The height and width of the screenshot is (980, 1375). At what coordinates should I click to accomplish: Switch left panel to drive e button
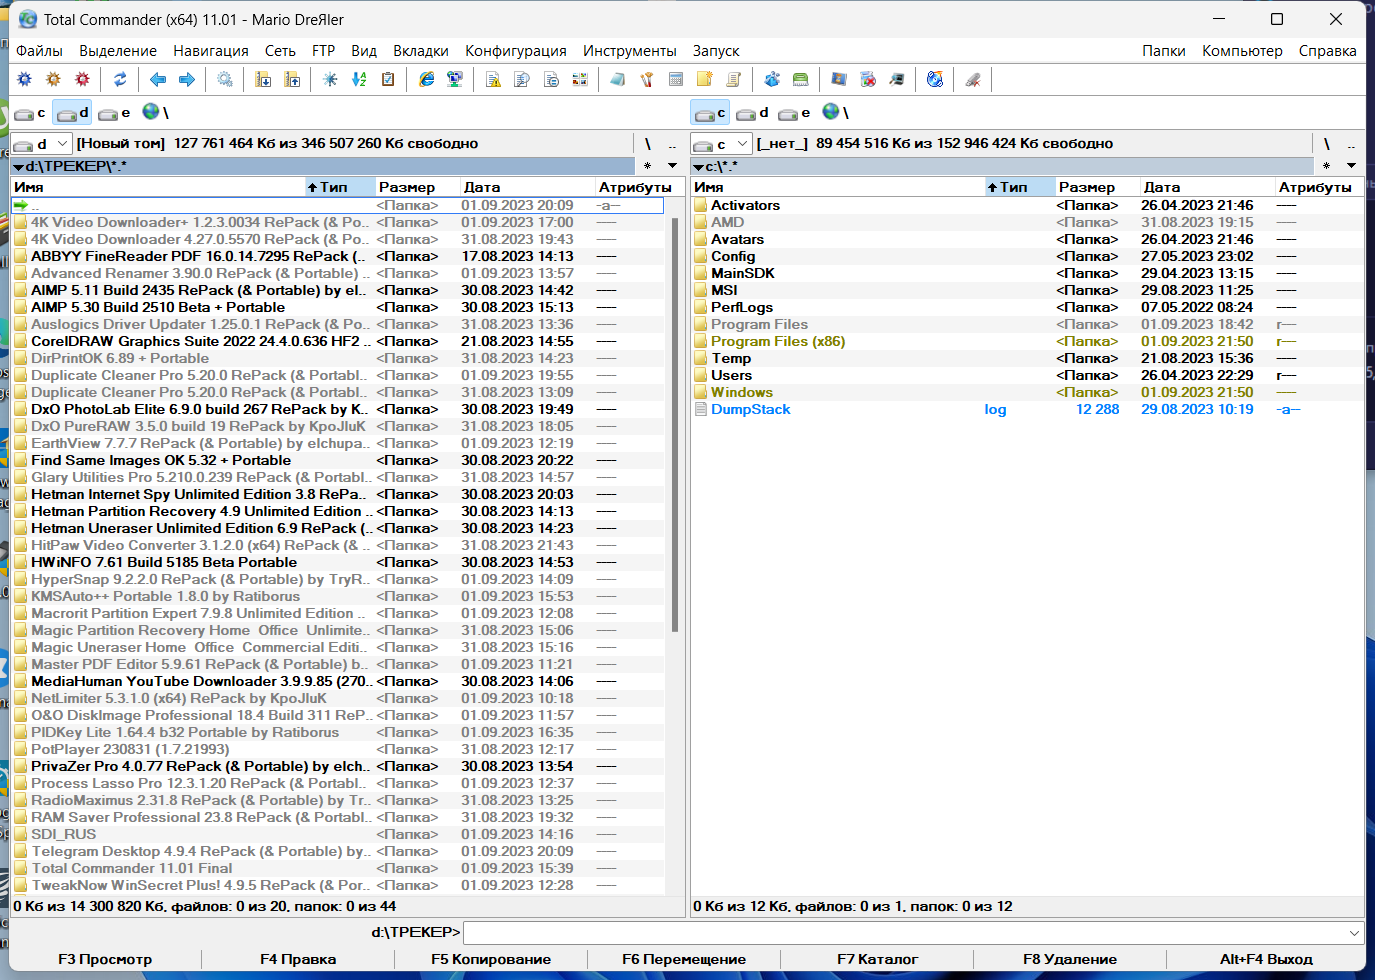coord(114,113)
